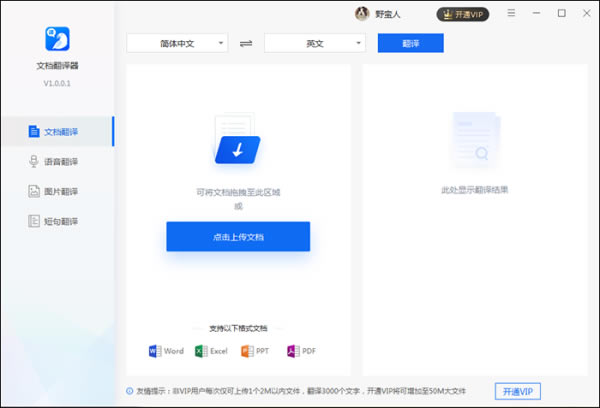This screenshot has width=600, height=408.
Task: Click the user avatar picture
Action: pyautogui.click(x=362, y=14)
